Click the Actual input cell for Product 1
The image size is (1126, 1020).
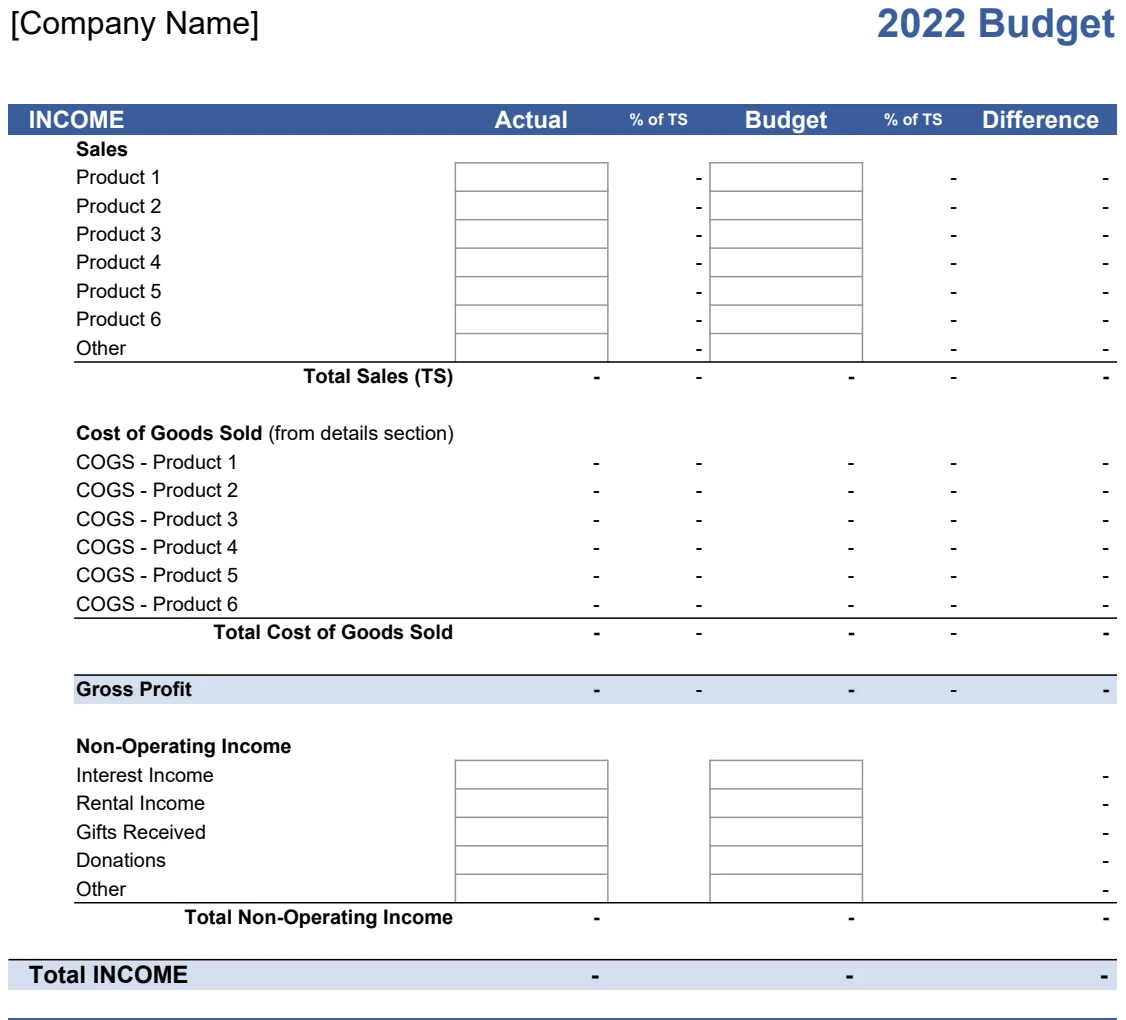point(531,177)
